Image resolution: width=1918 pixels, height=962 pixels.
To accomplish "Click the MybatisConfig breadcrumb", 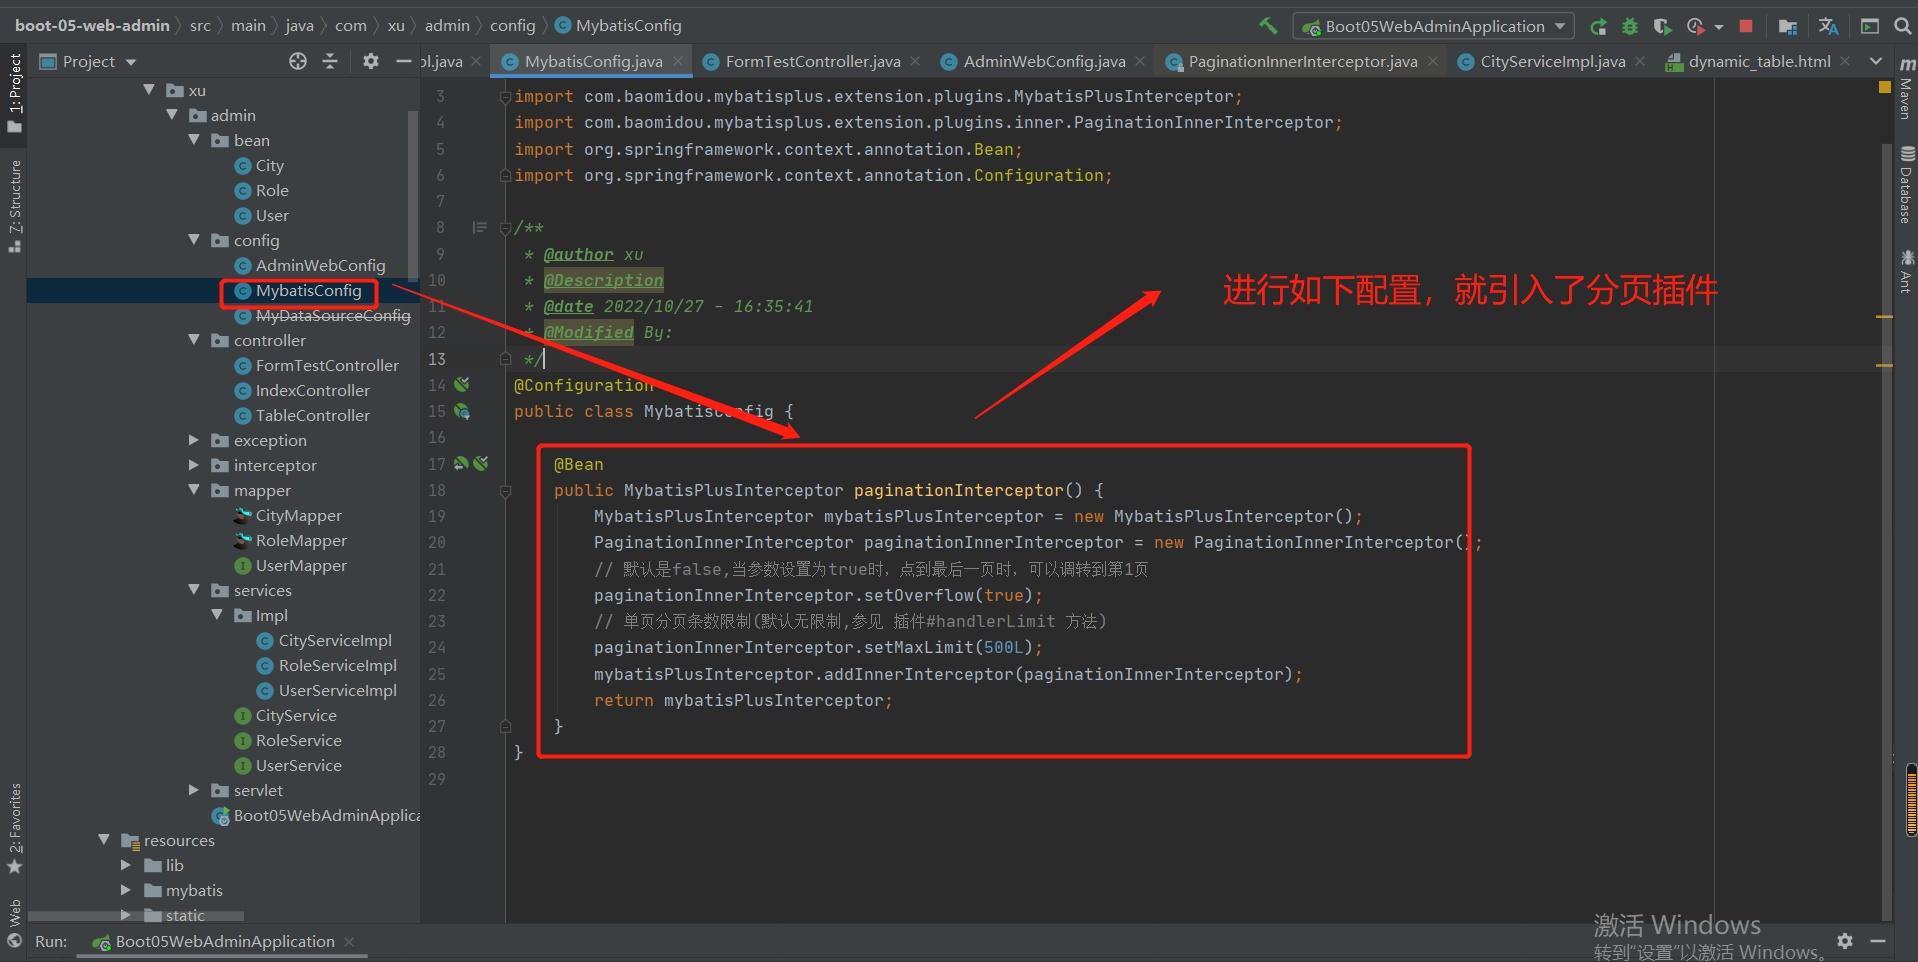I will (618, 26).
